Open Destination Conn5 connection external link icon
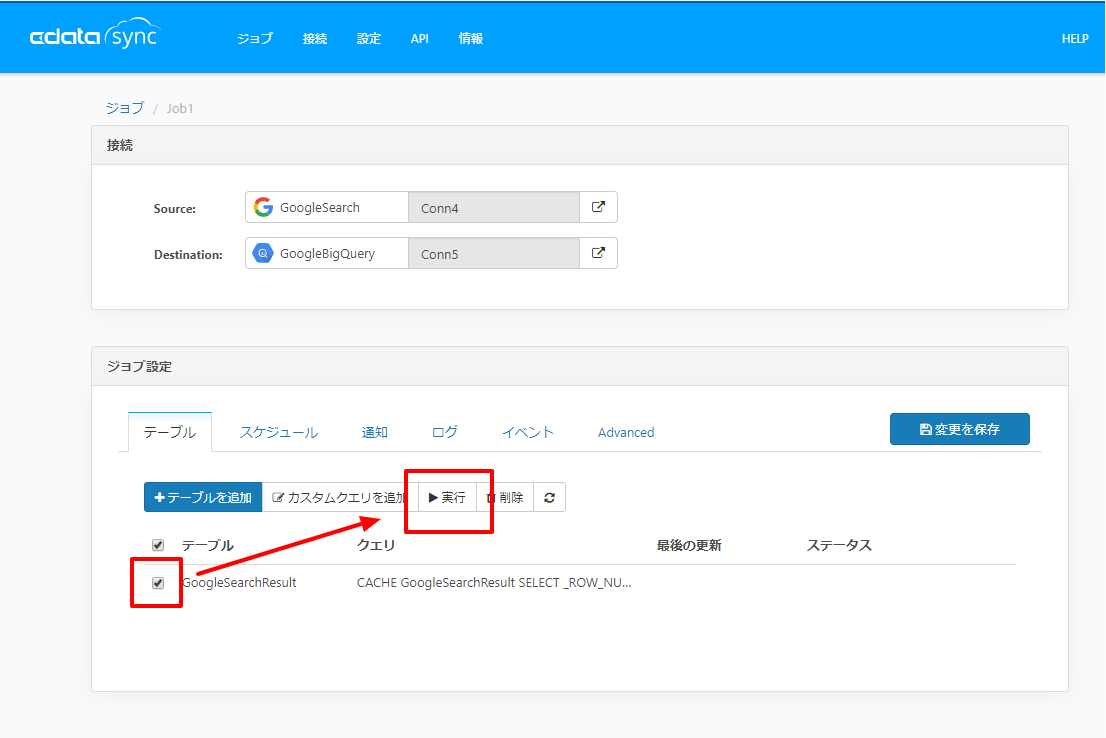This screenshot has height=738, width=1106. [598, 253]
